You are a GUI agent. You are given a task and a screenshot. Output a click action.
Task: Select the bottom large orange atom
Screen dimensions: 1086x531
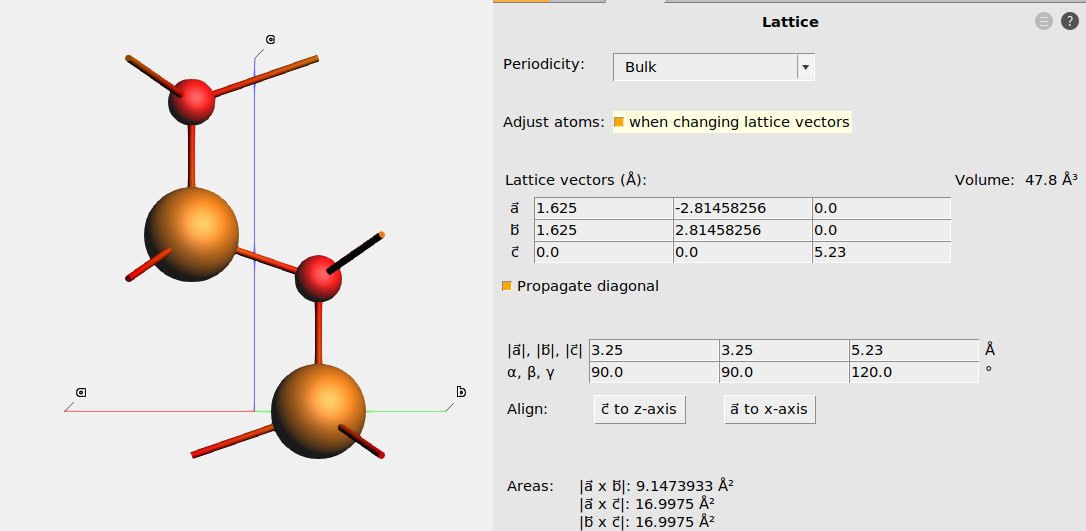[x=317, y=409]
